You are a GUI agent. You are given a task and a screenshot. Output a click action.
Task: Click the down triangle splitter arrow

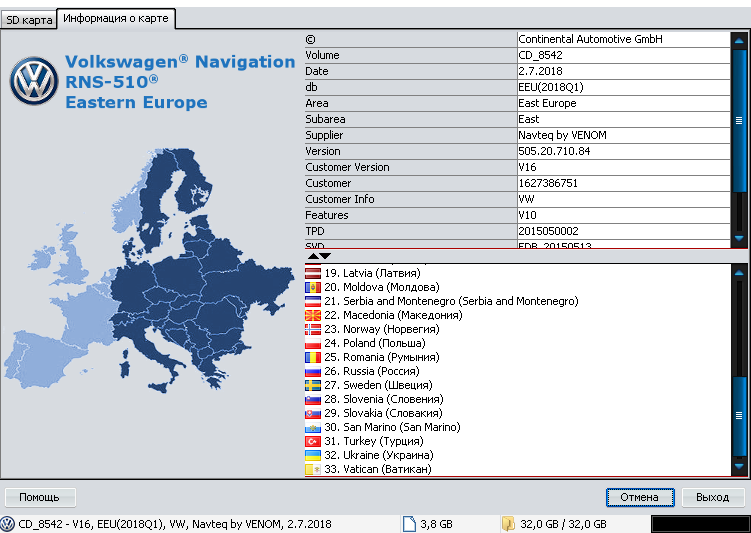coord(325,256)
